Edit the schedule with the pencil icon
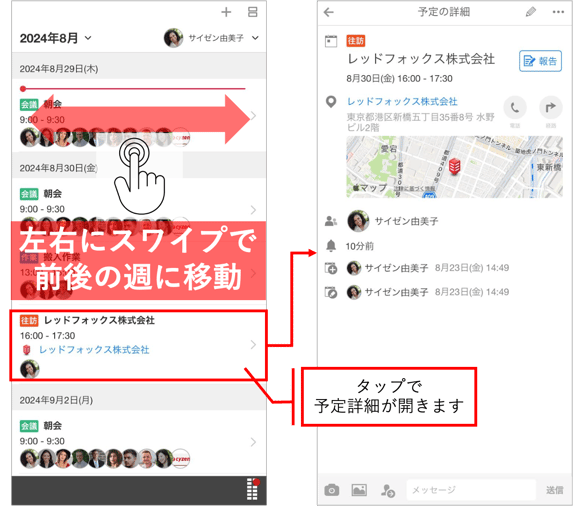Viewport: 573px width, 506px height. (x=531, y=12)
